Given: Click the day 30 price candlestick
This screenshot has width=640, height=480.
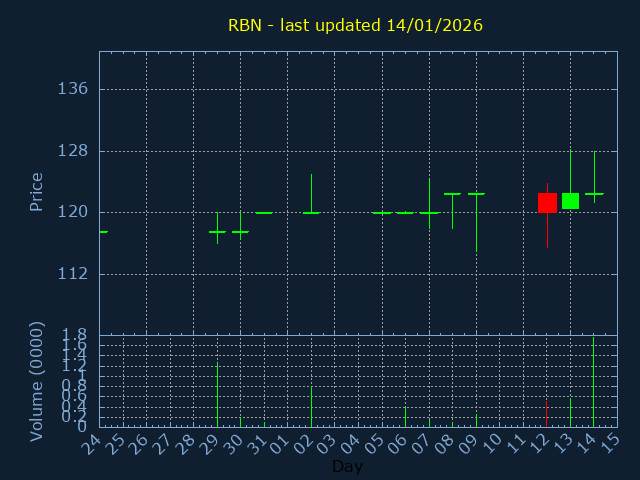Looking at the screenshot, I should tap(240, 231).
